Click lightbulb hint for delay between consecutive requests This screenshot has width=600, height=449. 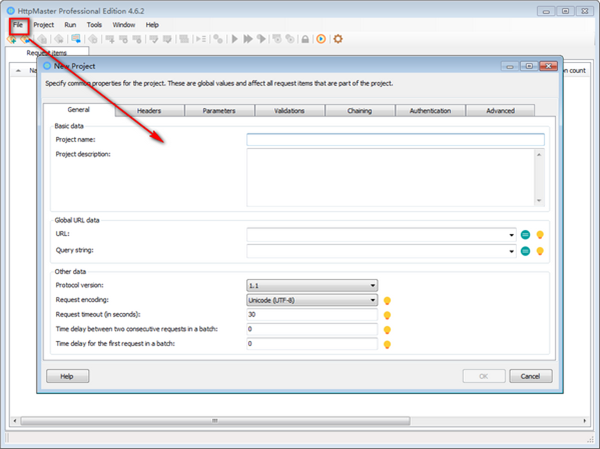tap(386, 329)
